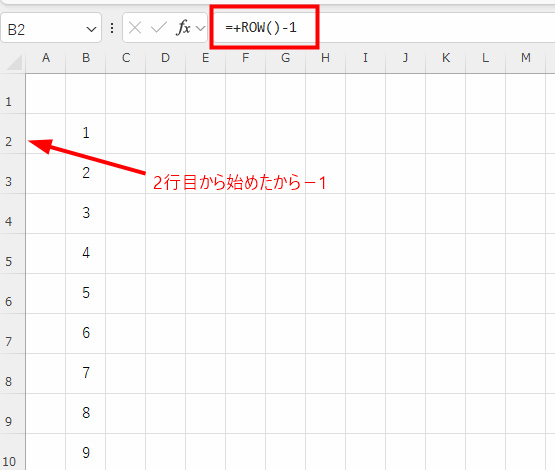Select column A header

coord(46,58)
